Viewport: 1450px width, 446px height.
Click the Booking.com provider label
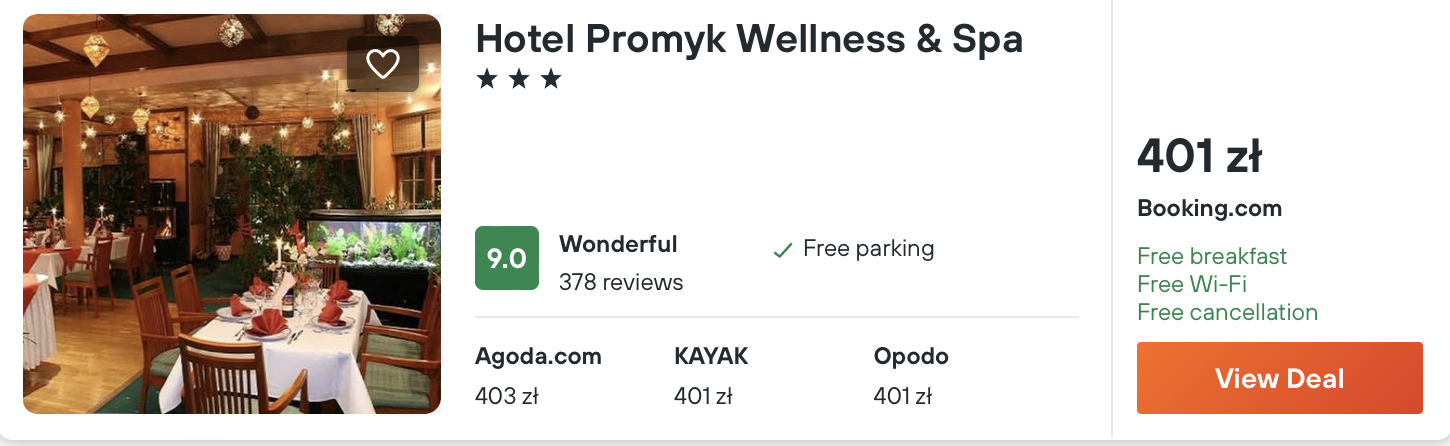(x=1209, y=209)
